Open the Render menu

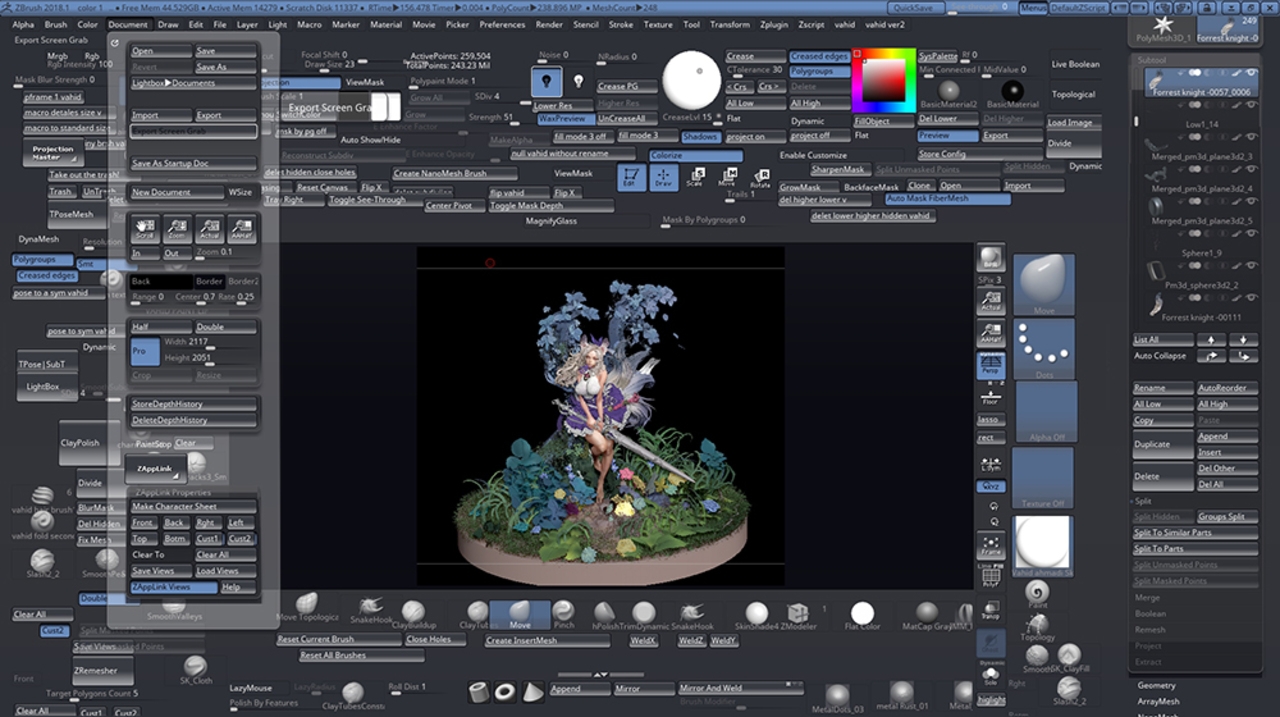[549, 24]
